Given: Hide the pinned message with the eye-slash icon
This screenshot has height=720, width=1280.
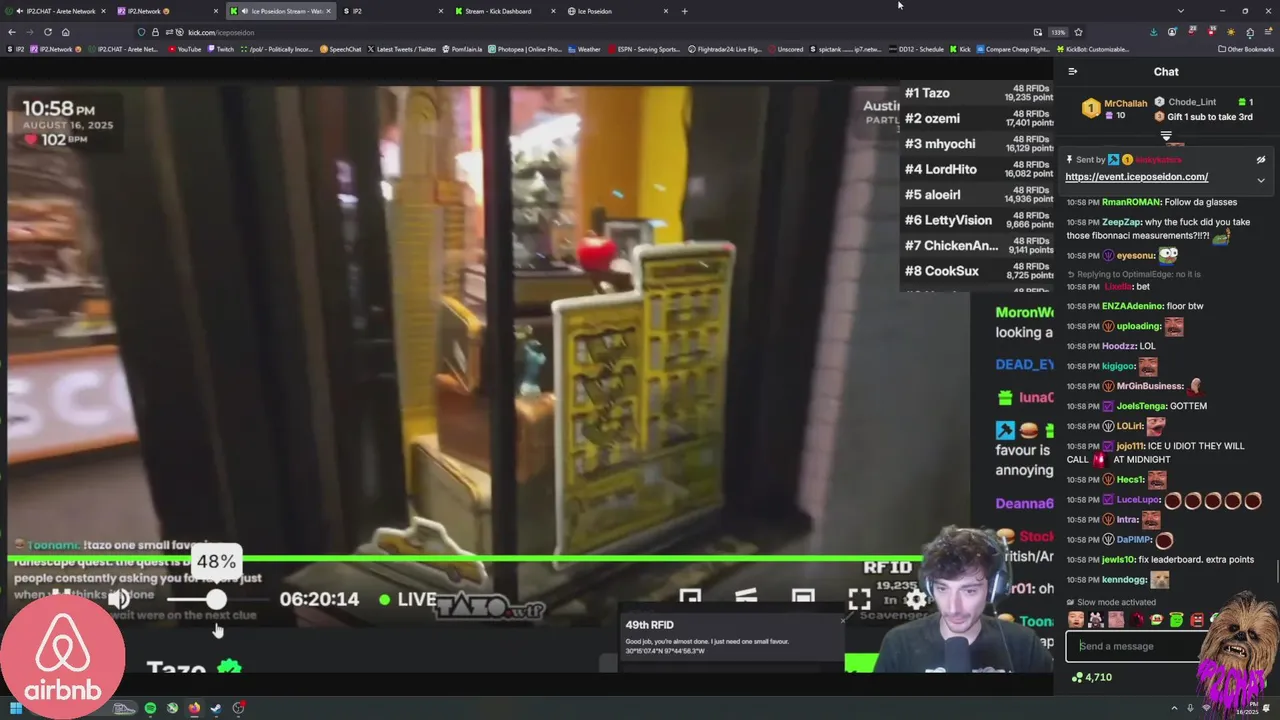Looking at the screenshot, I should coord(1261,159).
